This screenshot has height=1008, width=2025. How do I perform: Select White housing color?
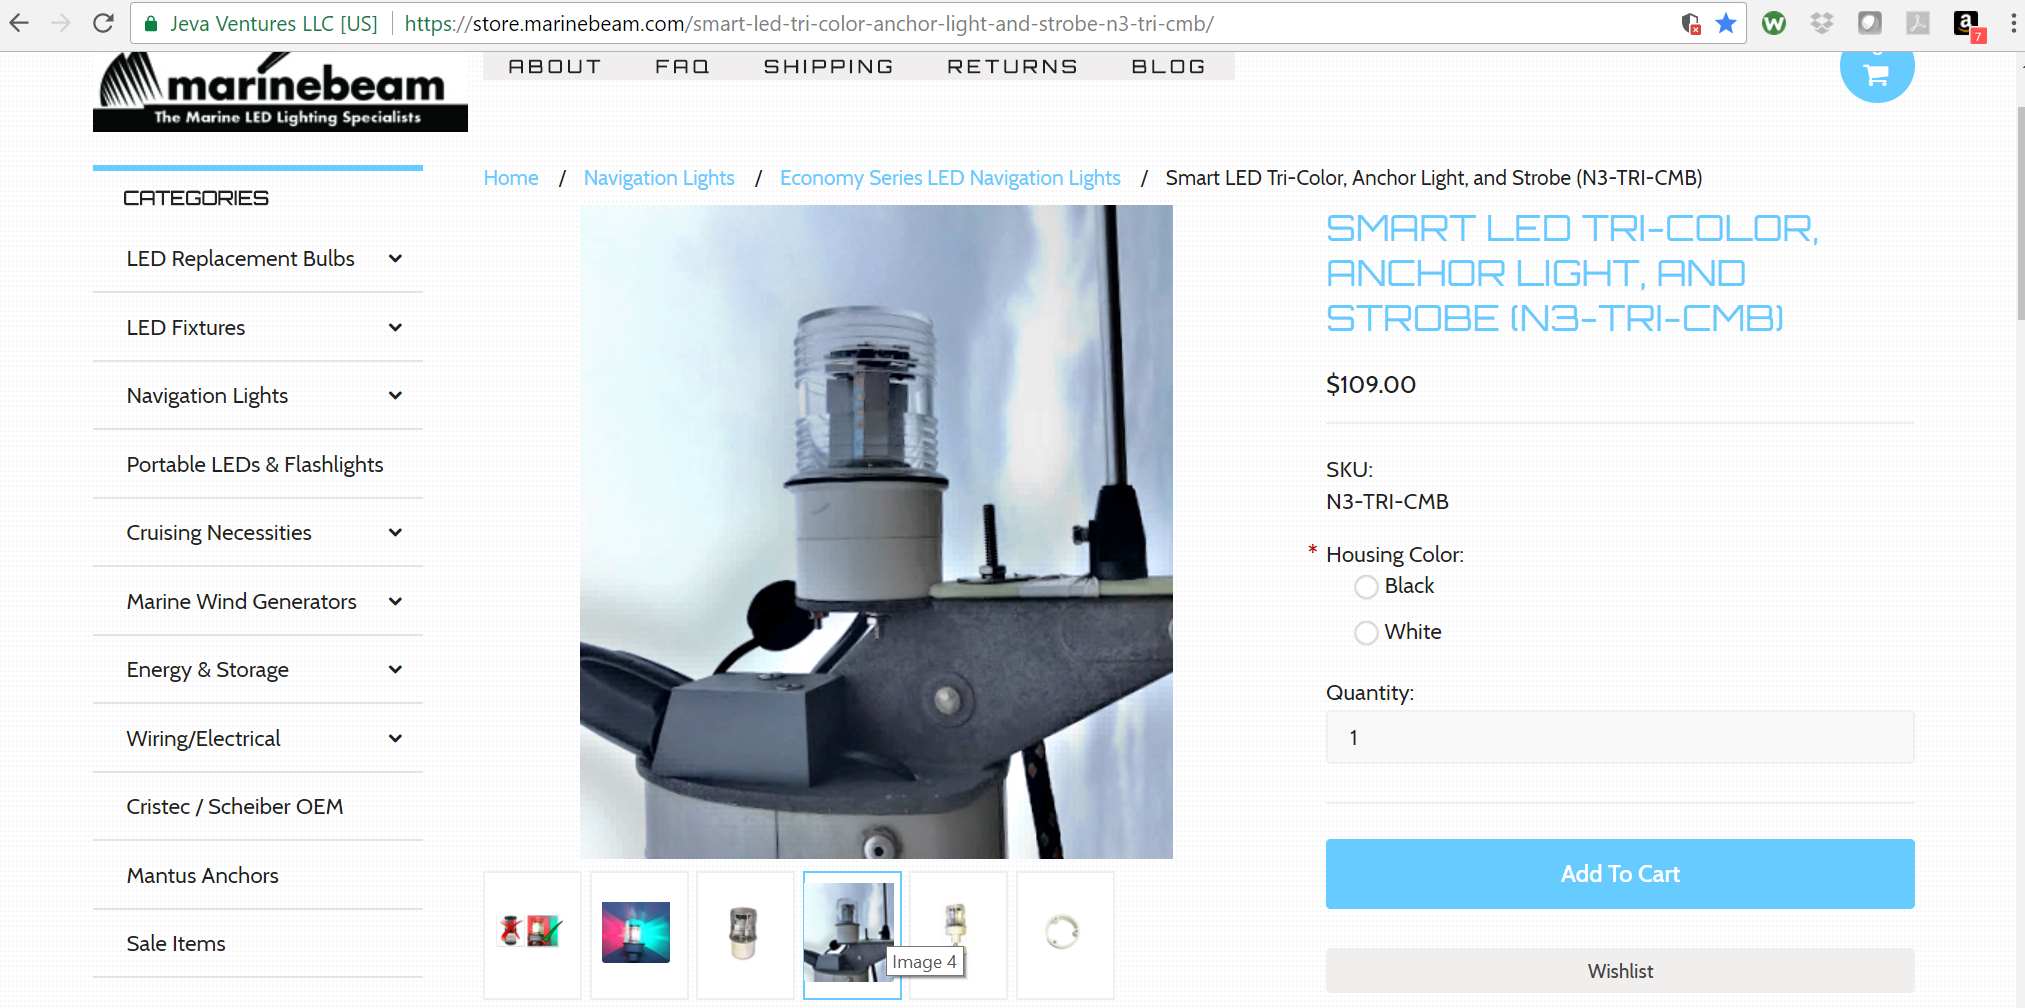tap(1366, 633)
